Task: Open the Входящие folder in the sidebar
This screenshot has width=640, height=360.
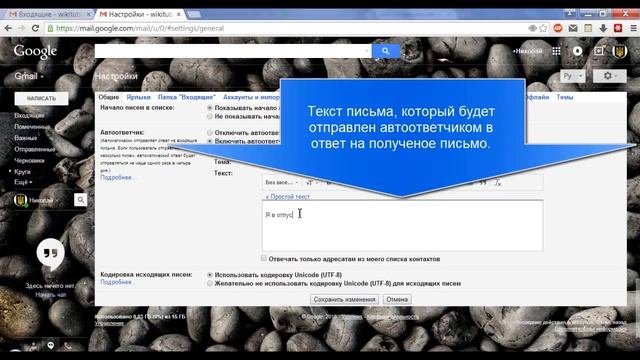Action: coord(29,116)
